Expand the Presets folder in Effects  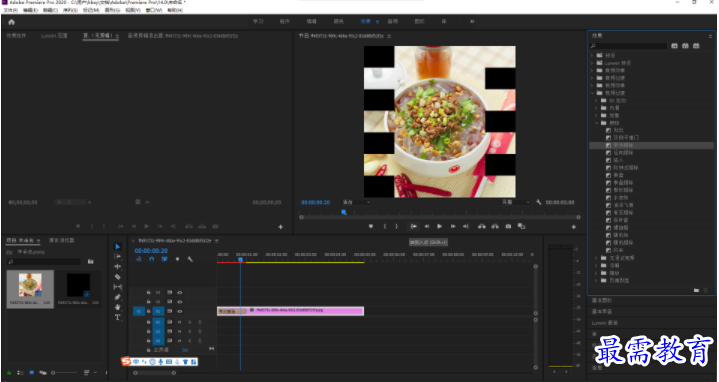point(592,55)
